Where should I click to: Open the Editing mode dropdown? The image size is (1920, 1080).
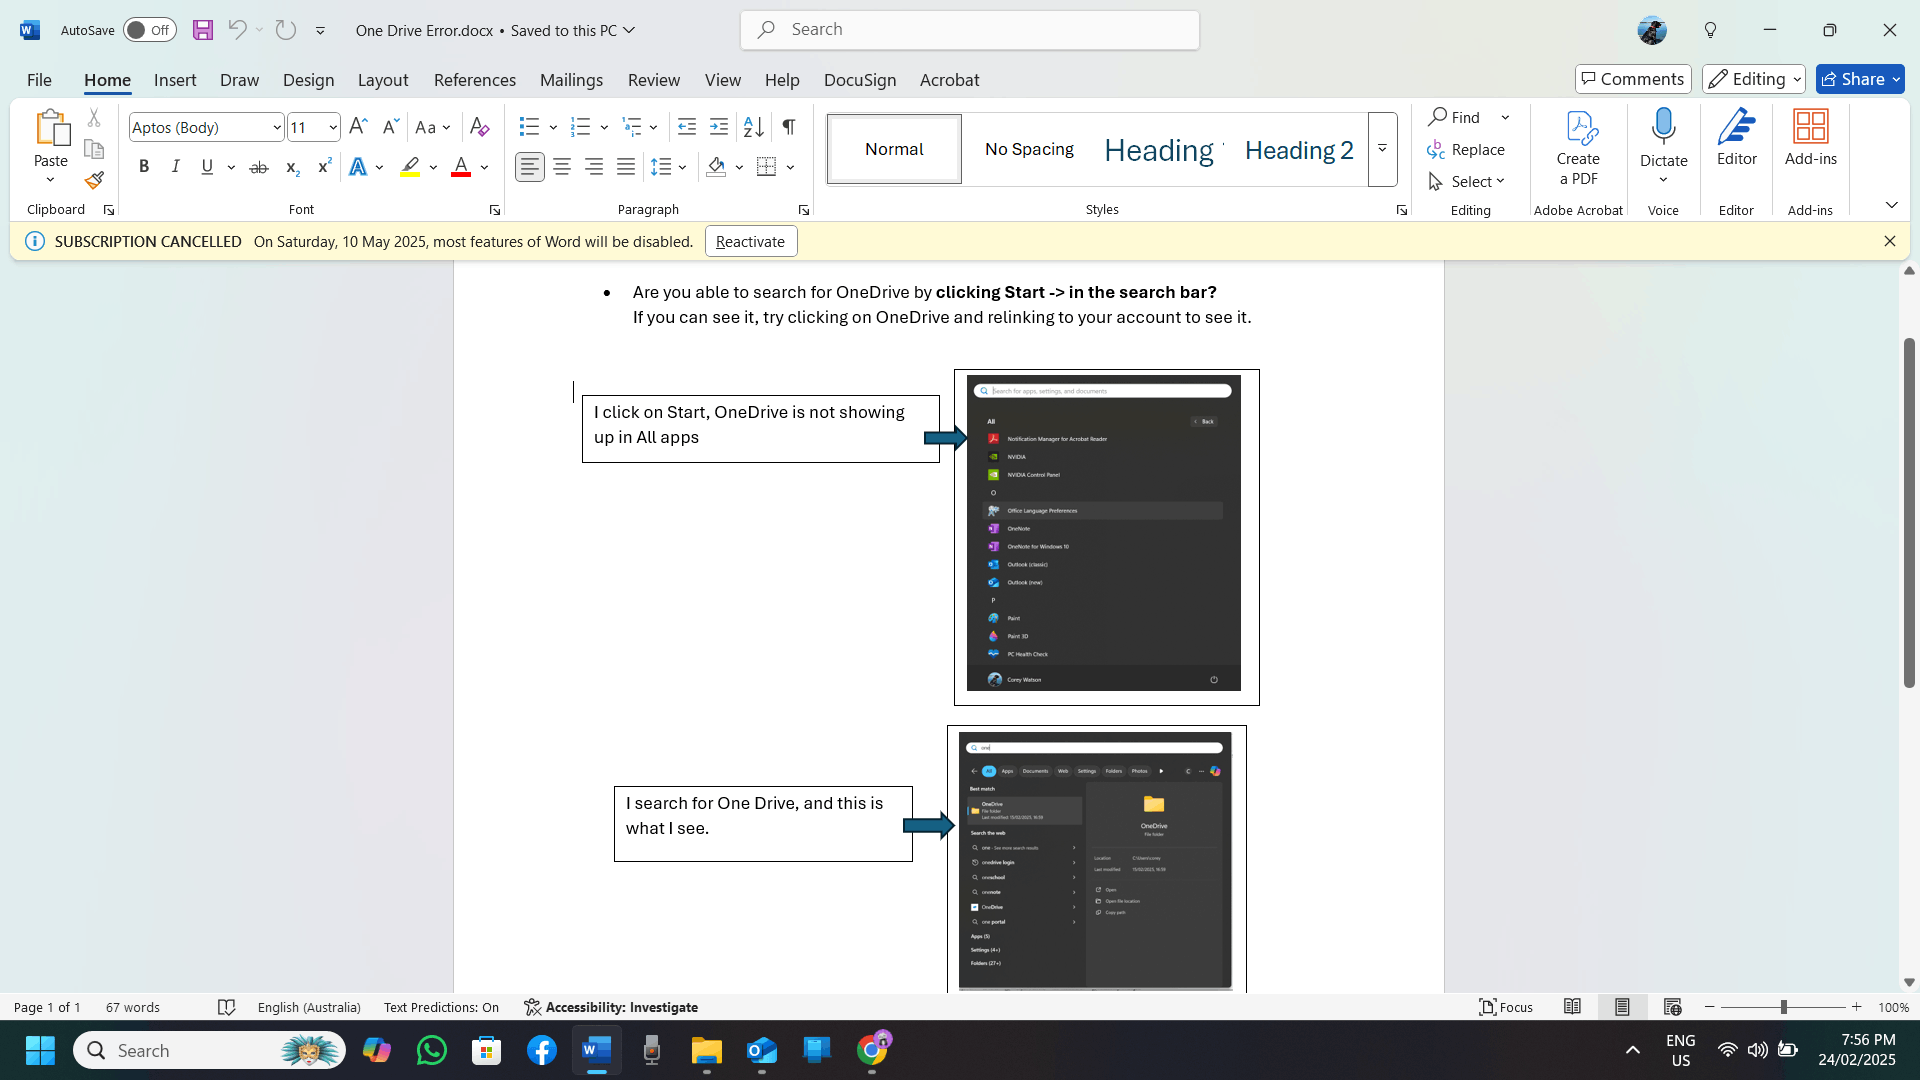click(1754, 79)
